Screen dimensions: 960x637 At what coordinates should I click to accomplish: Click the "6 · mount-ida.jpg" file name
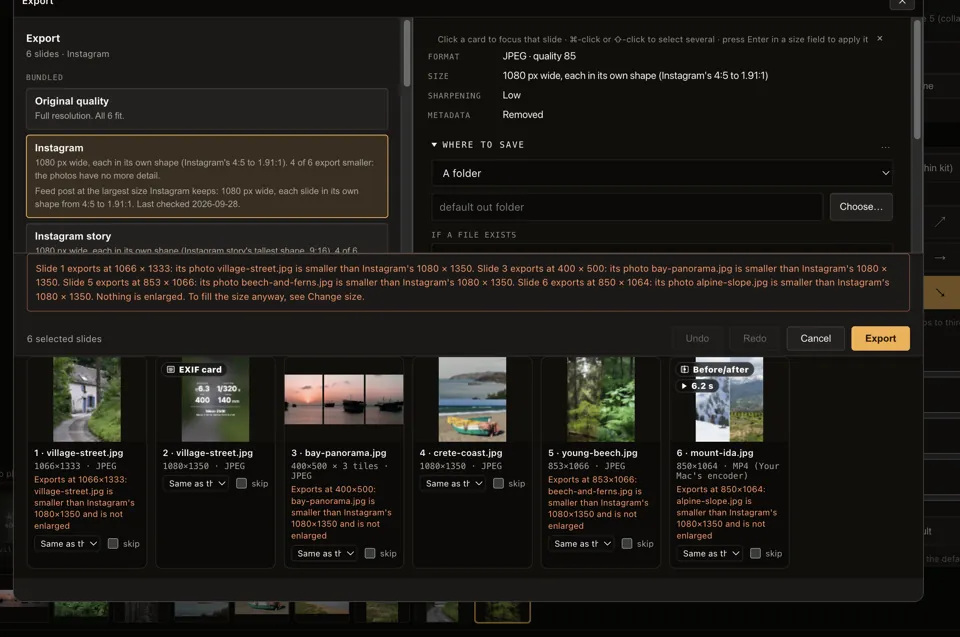click(x=715, y=453)
